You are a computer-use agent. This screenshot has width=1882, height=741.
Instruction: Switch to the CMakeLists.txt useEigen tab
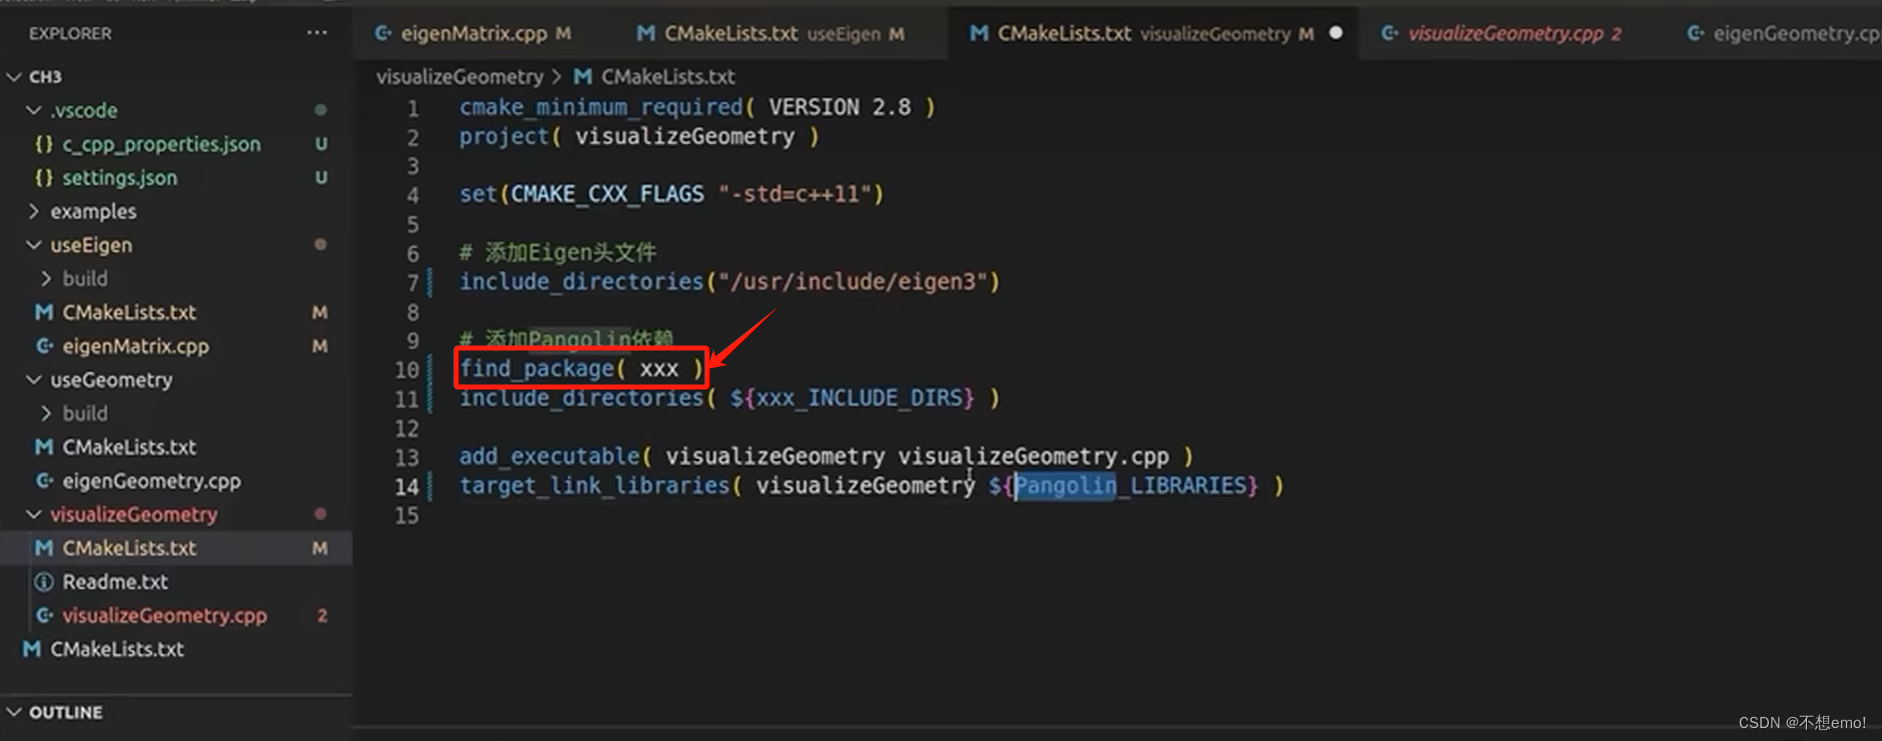[x=770, y=33]
